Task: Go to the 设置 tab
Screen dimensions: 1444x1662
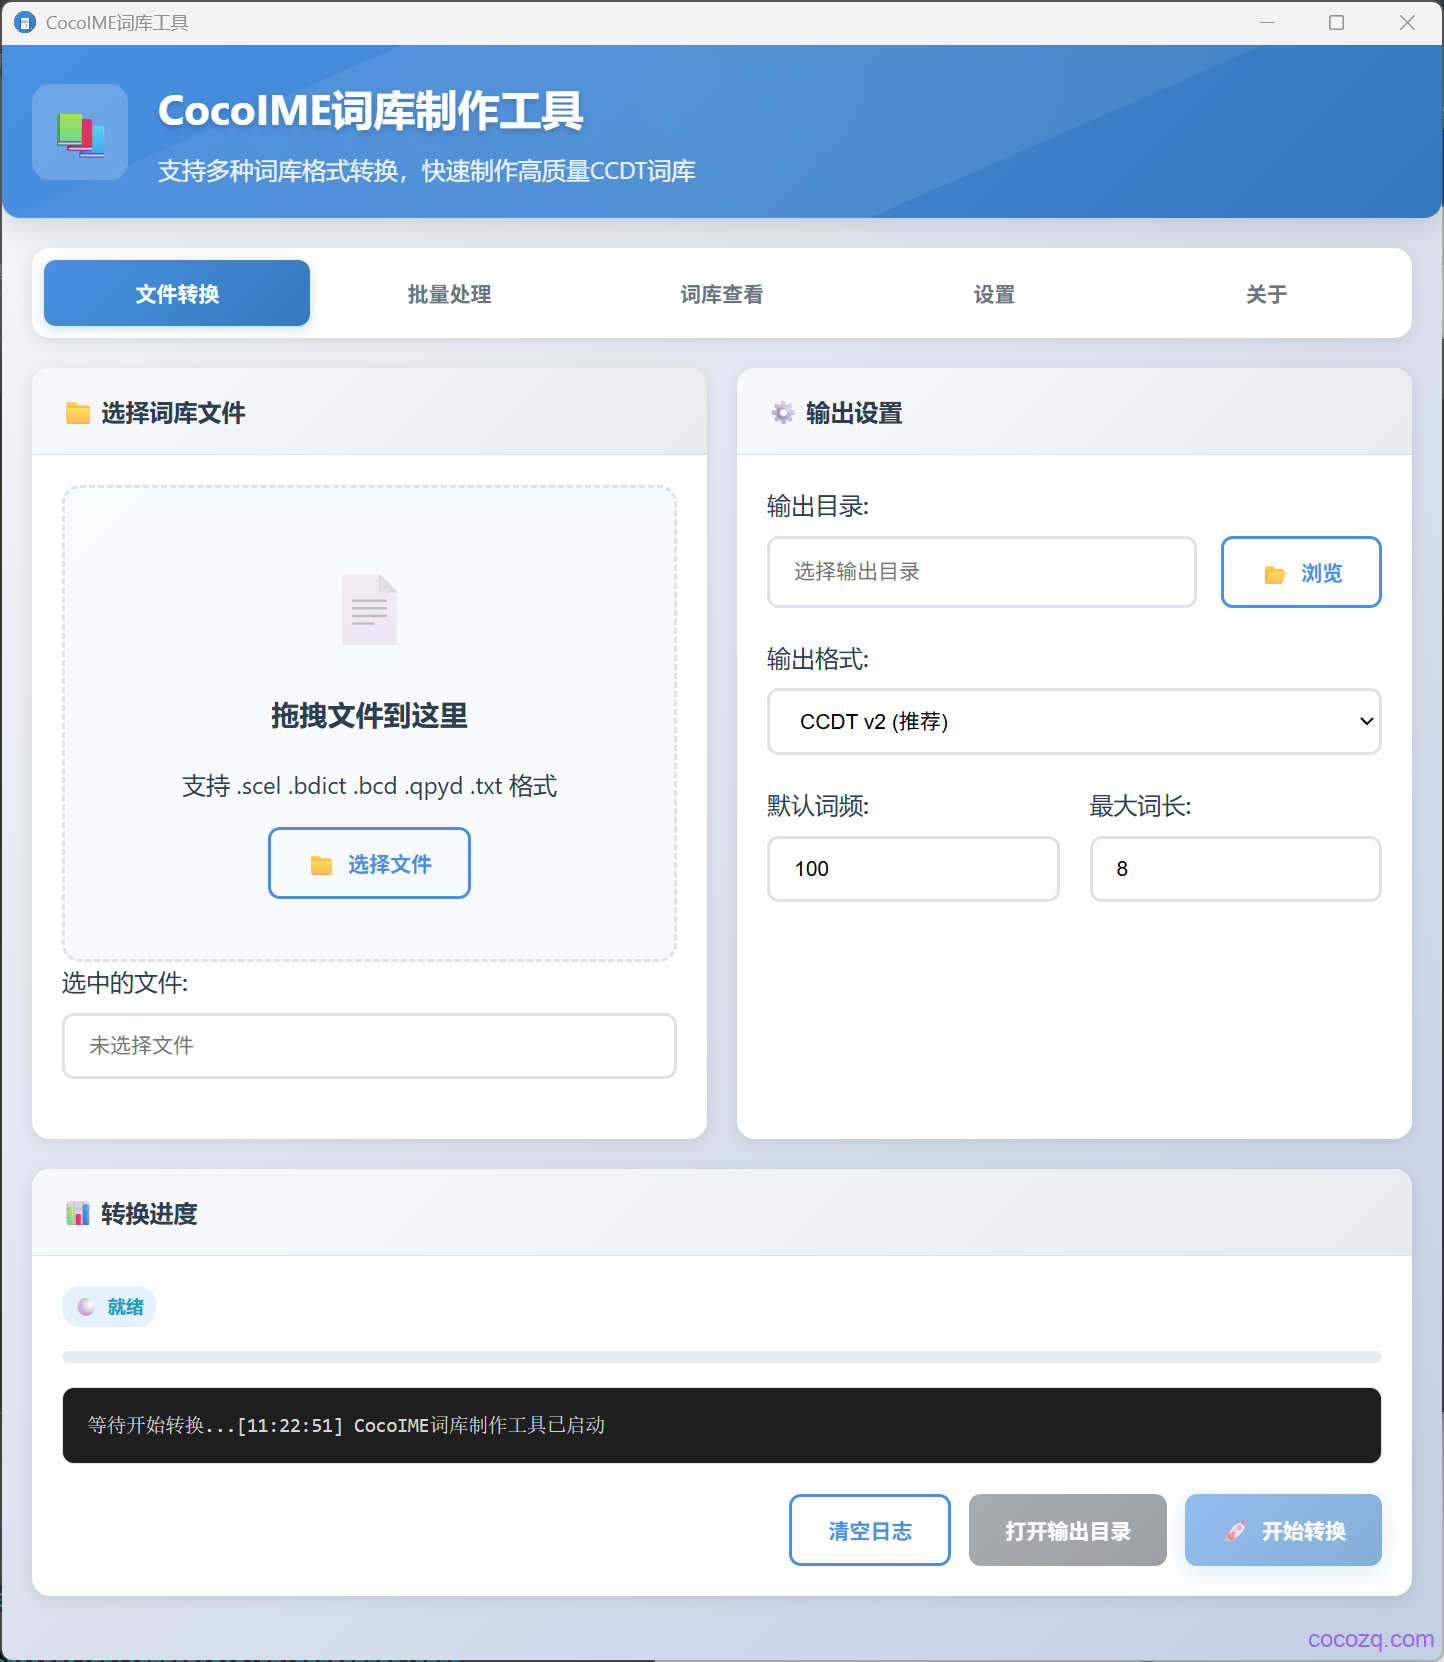Action: pyautogui.click(x=994, y=294)
